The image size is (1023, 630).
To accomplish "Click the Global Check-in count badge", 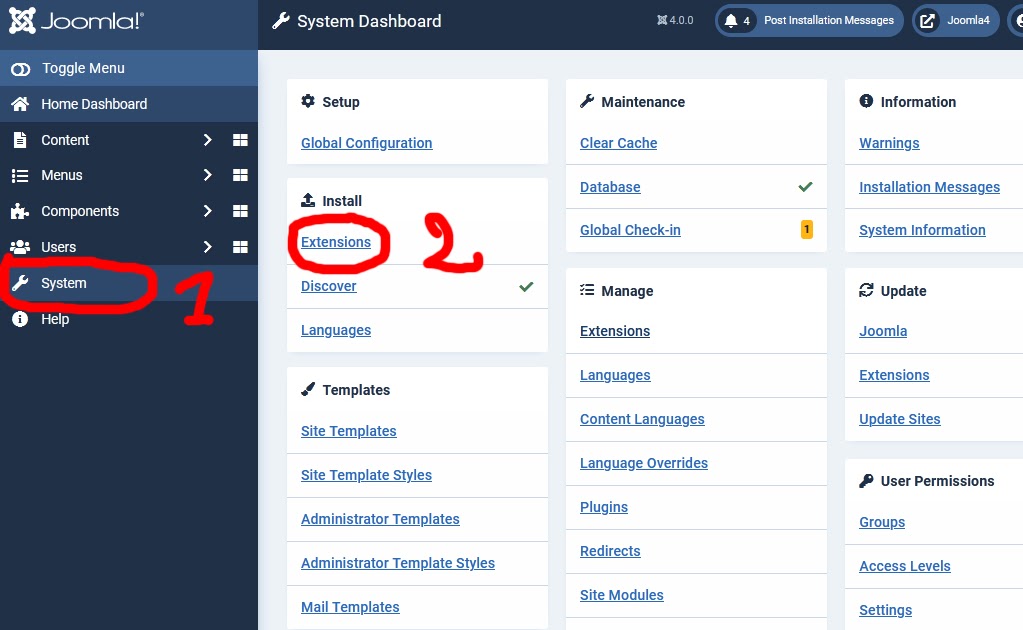I will (807, 230).
